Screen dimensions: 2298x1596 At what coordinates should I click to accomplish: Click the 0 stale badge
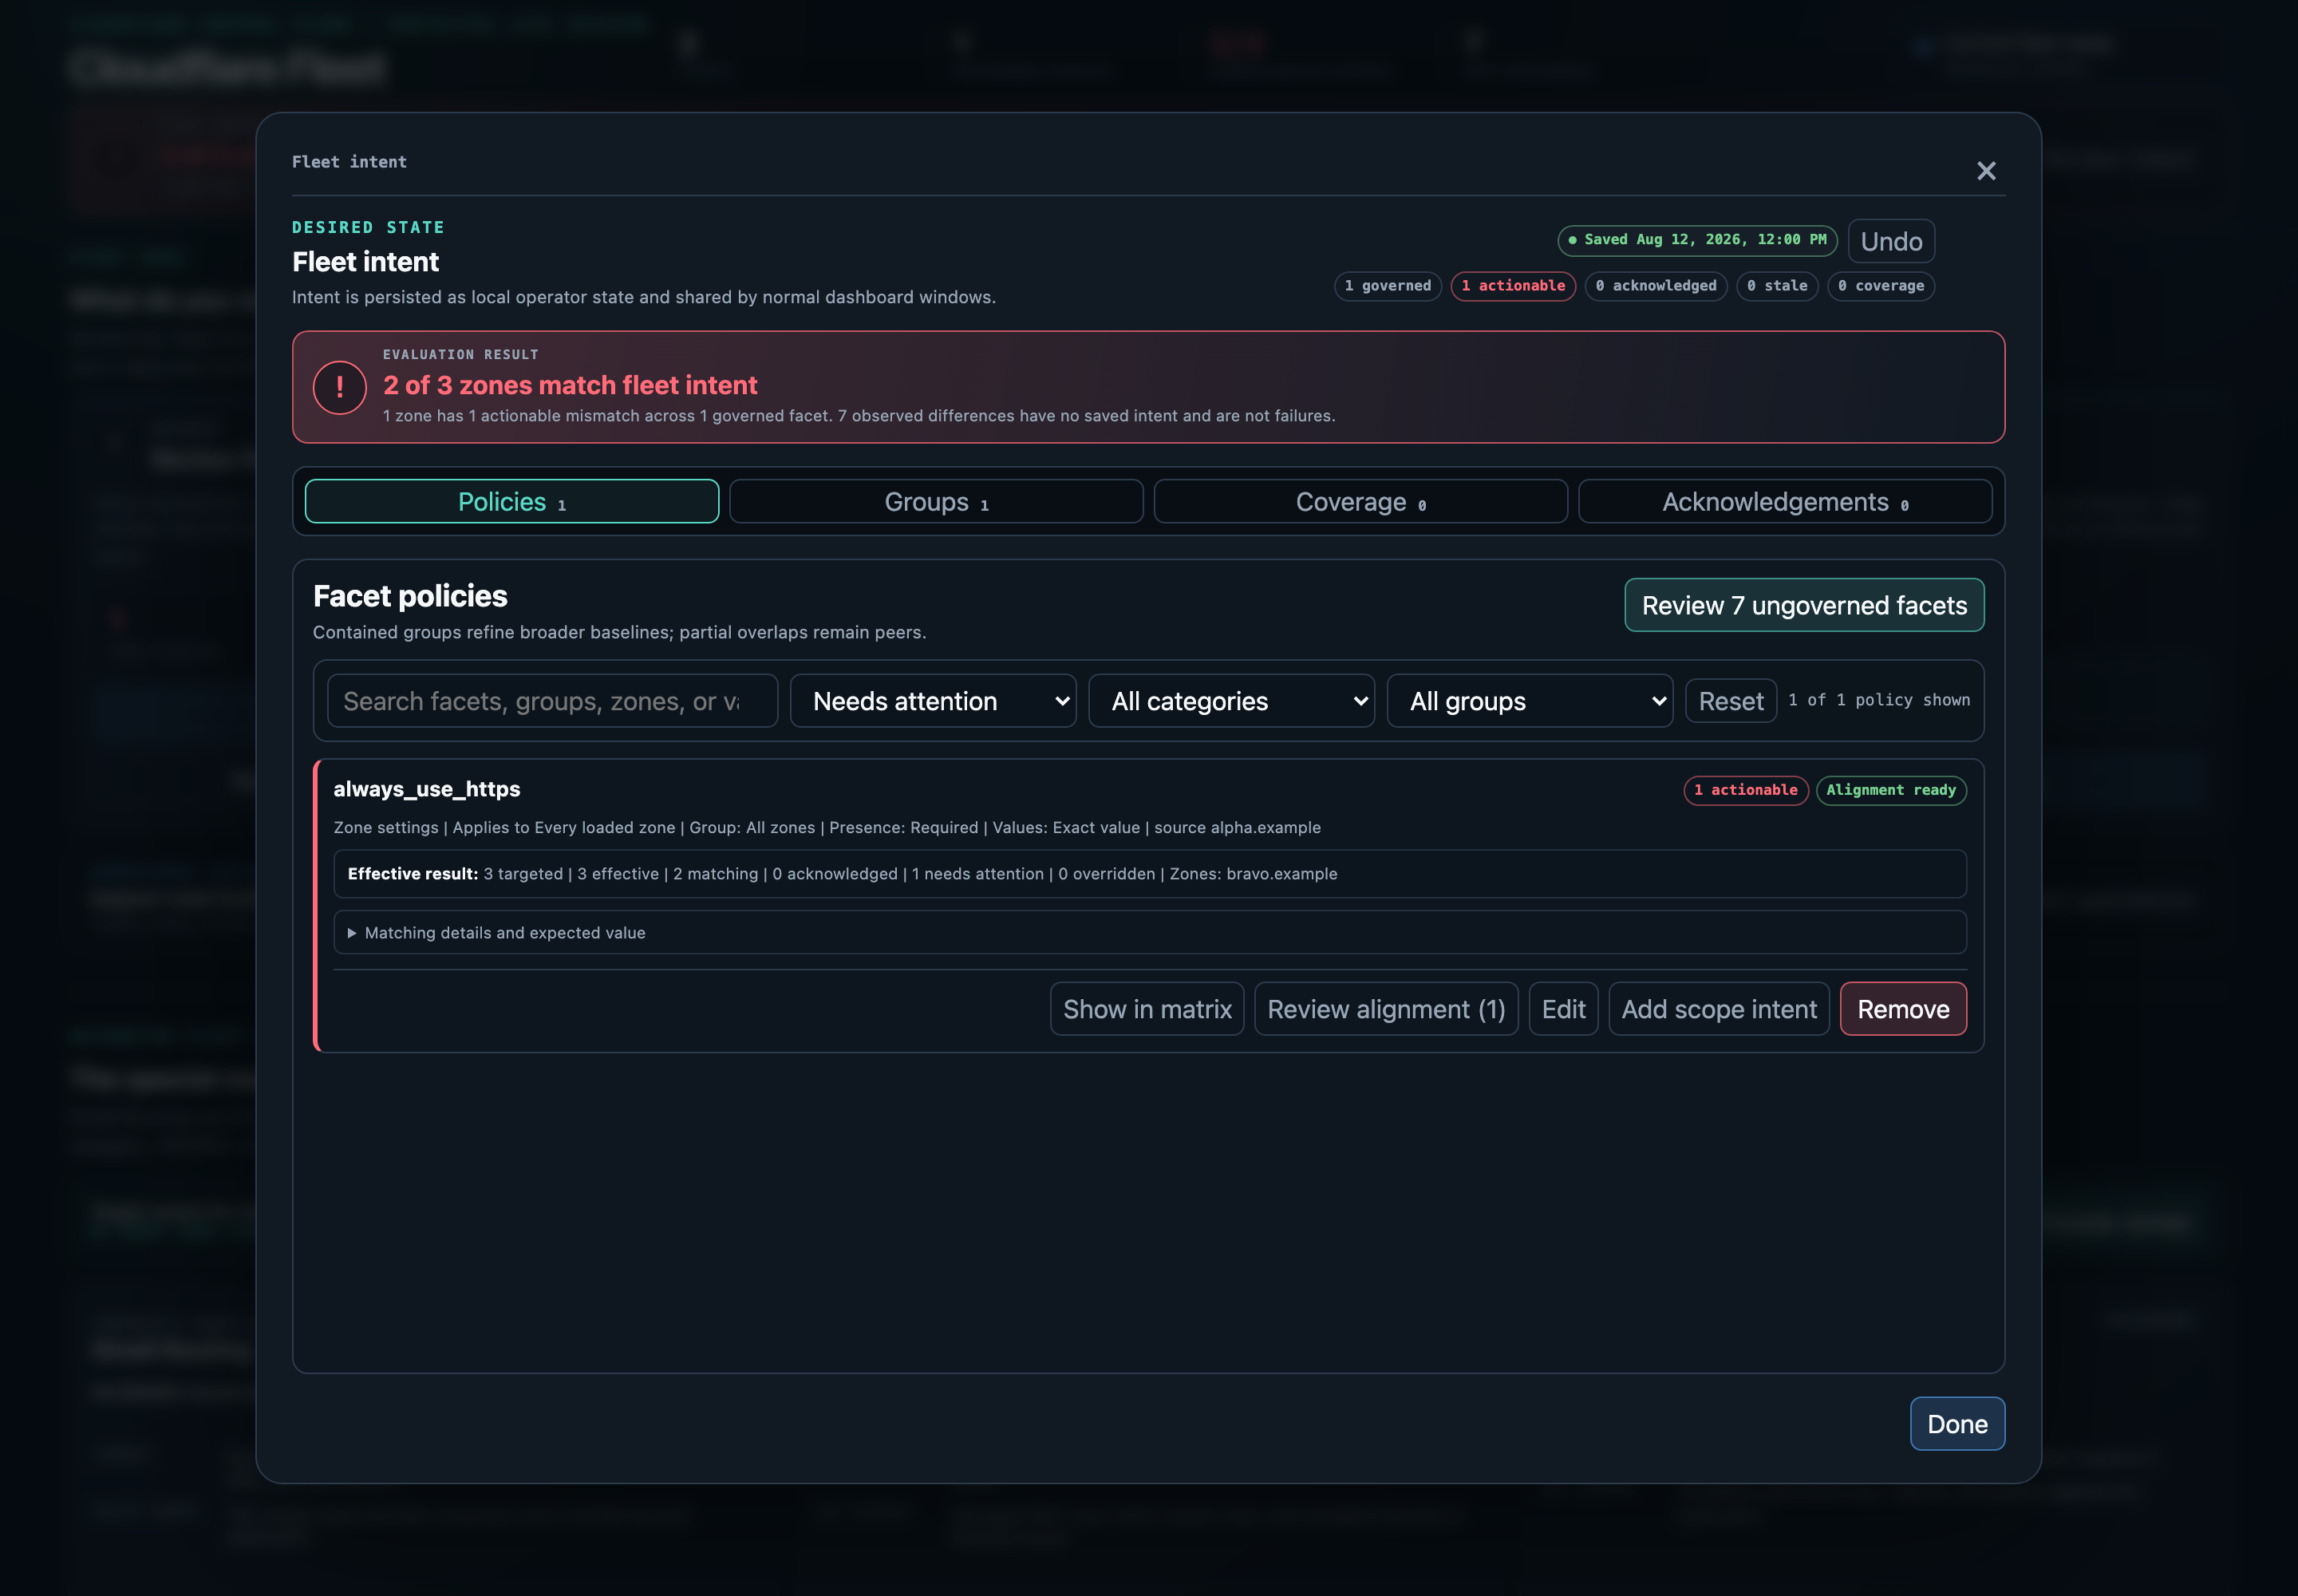point(1777,286)
